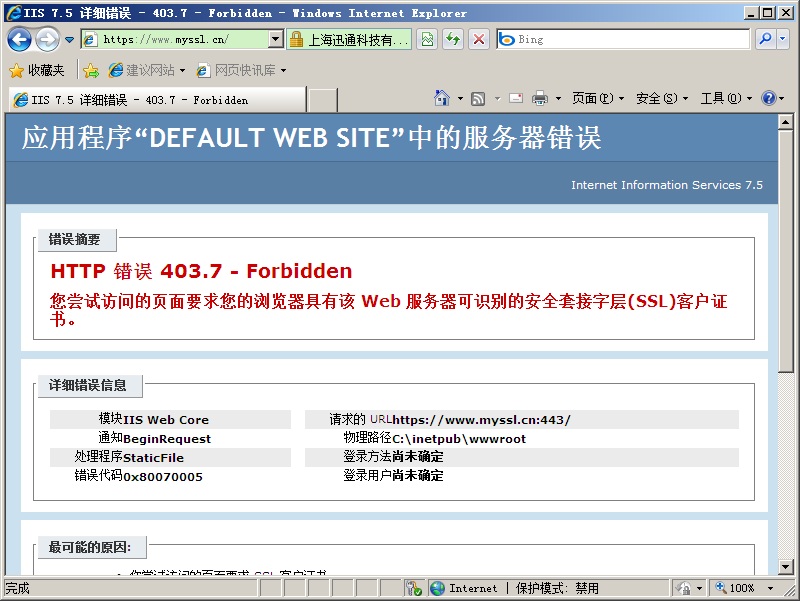Open the 建议网站 suggested sites link
The image size is (800, 601).
point(146,70)
